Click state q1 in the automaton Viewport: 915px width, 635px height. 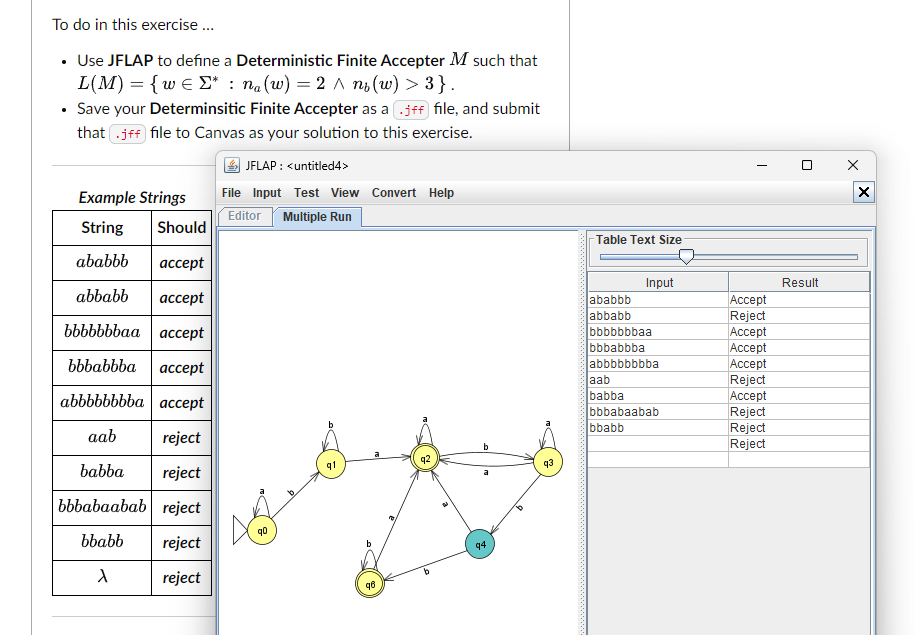(331, 465)
